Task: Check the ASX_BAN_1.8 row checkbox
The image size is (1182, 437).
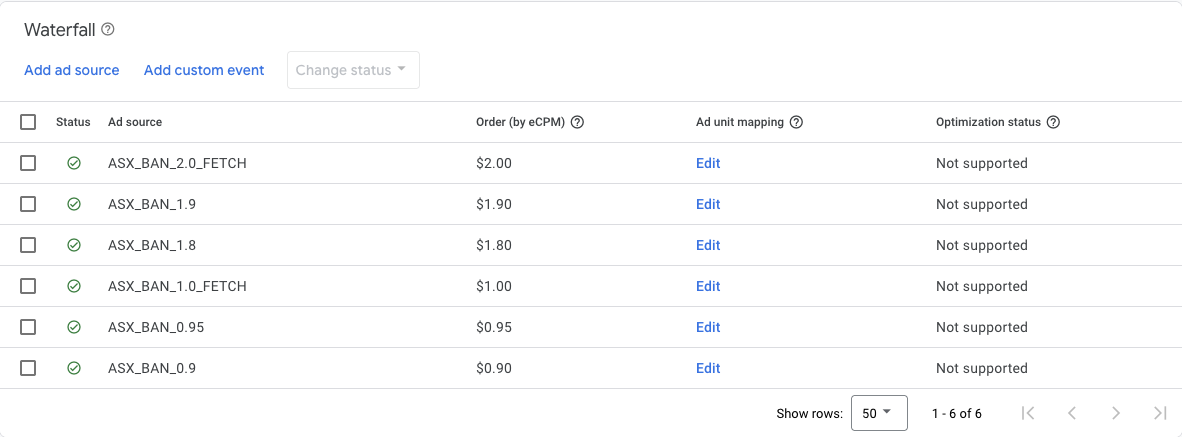Action: (28, 245)
